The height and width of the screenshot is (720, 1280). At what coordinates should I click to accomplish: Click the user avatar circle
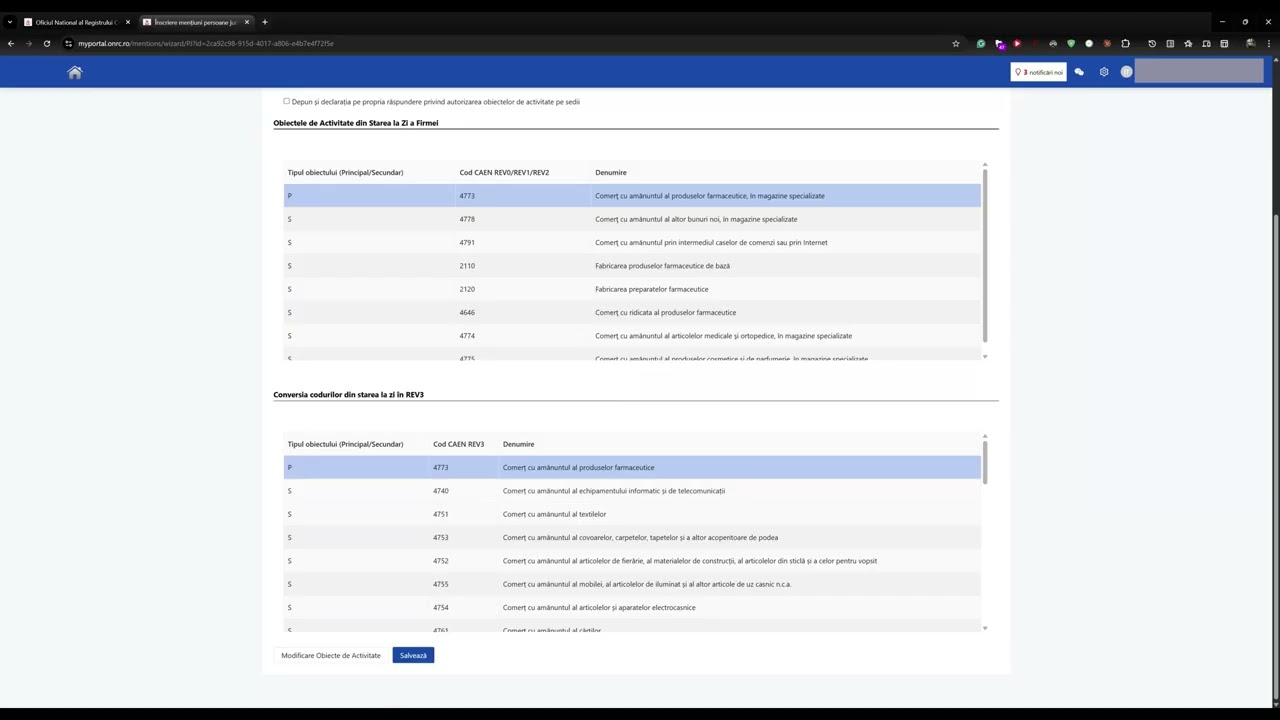pyautogui.click(x=1126, y=72)
